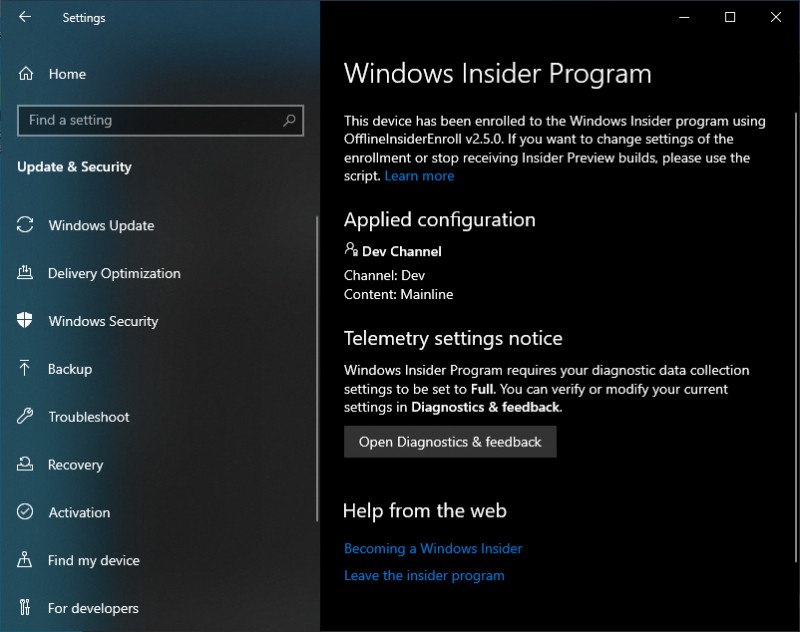Select the Windows Security shield icon
Image resolution: width=800 pixels, height=632 pixels.
[x=24, y=321]
